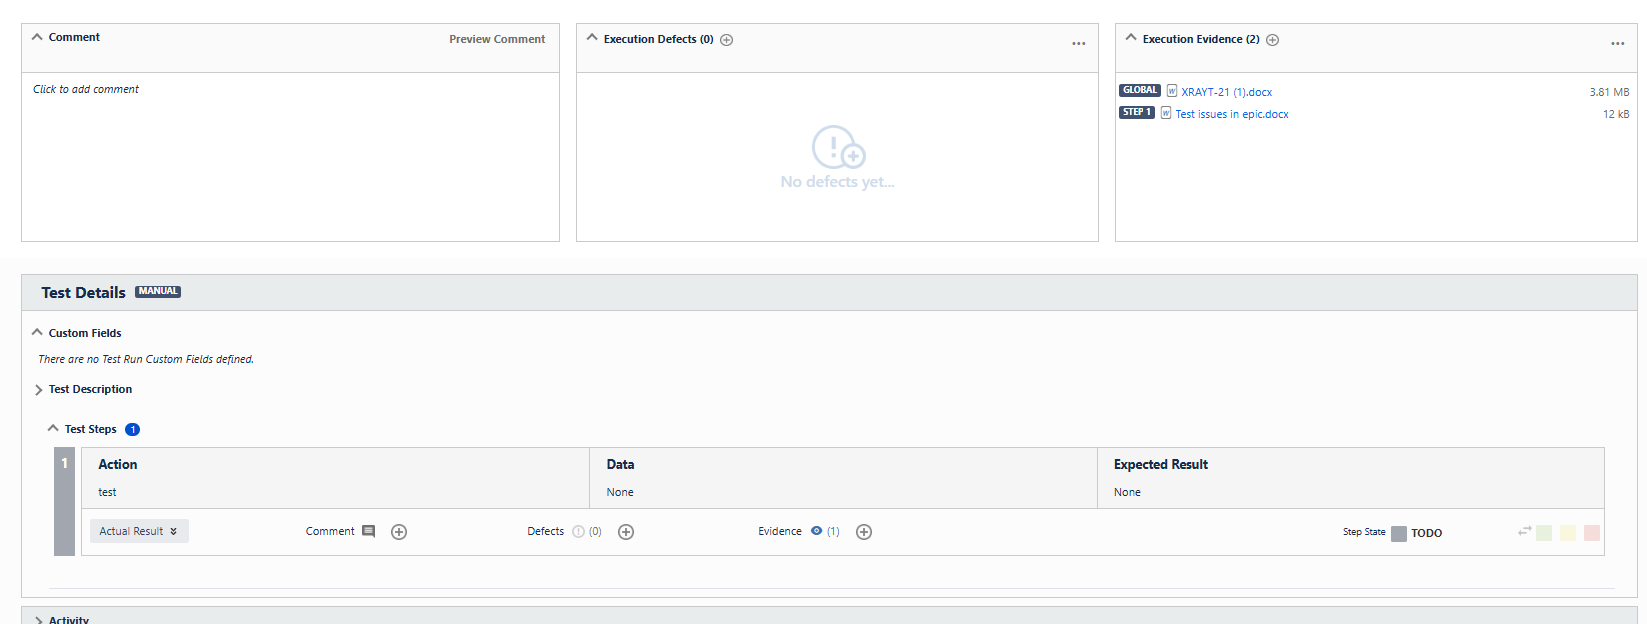Add evidence to test step 1
The image size is (1647, 624).
coord(864,532)
